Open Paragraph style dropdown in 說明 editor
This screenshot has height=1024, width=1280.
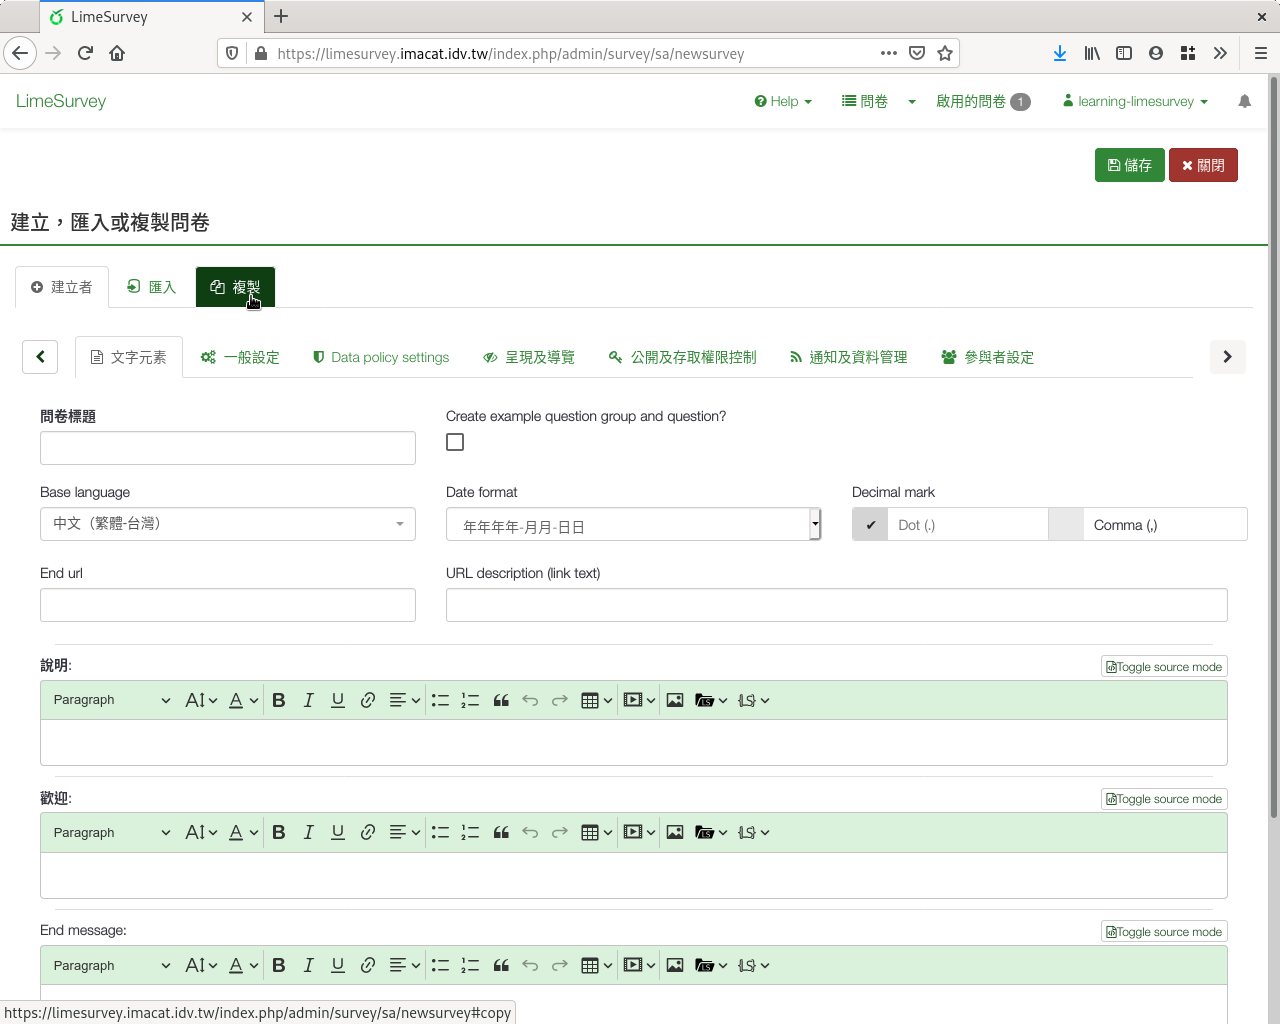(x=112, y=700)
